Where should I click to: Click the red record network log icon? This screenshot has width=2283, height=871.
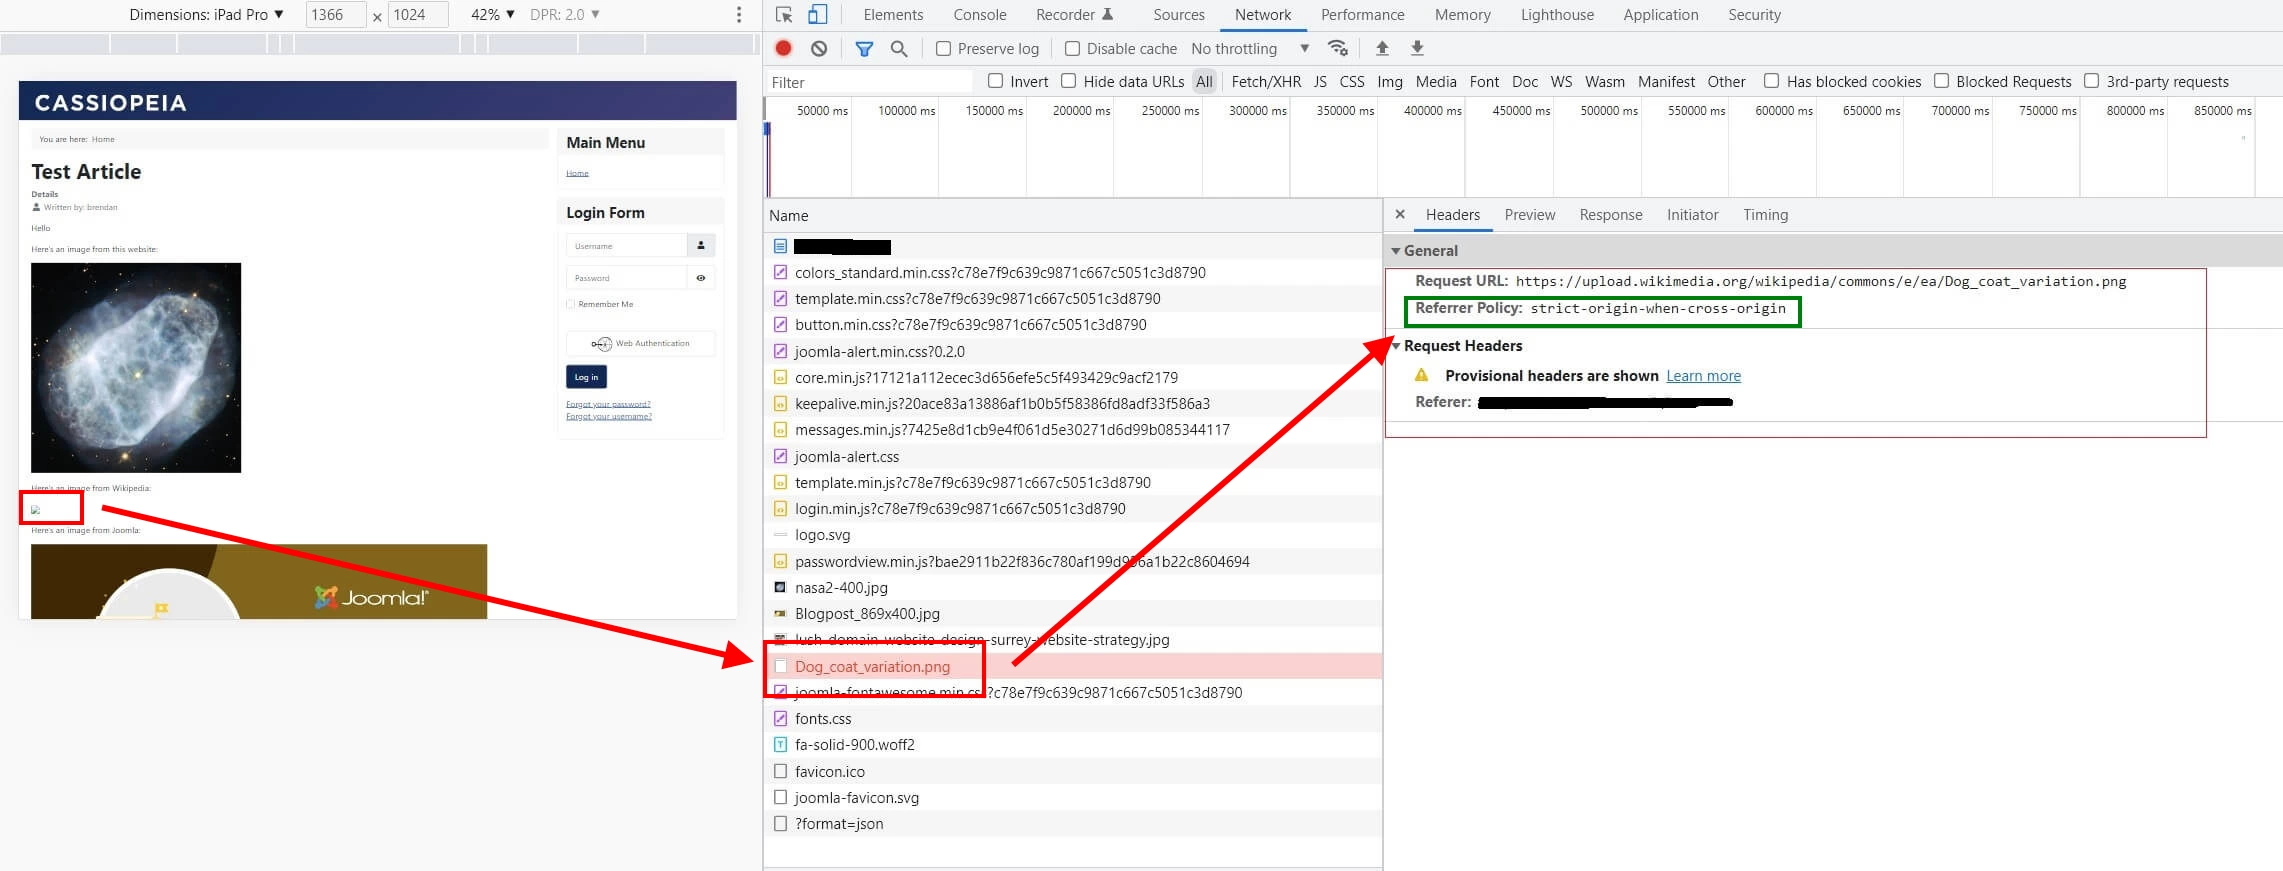click(783, 48)
